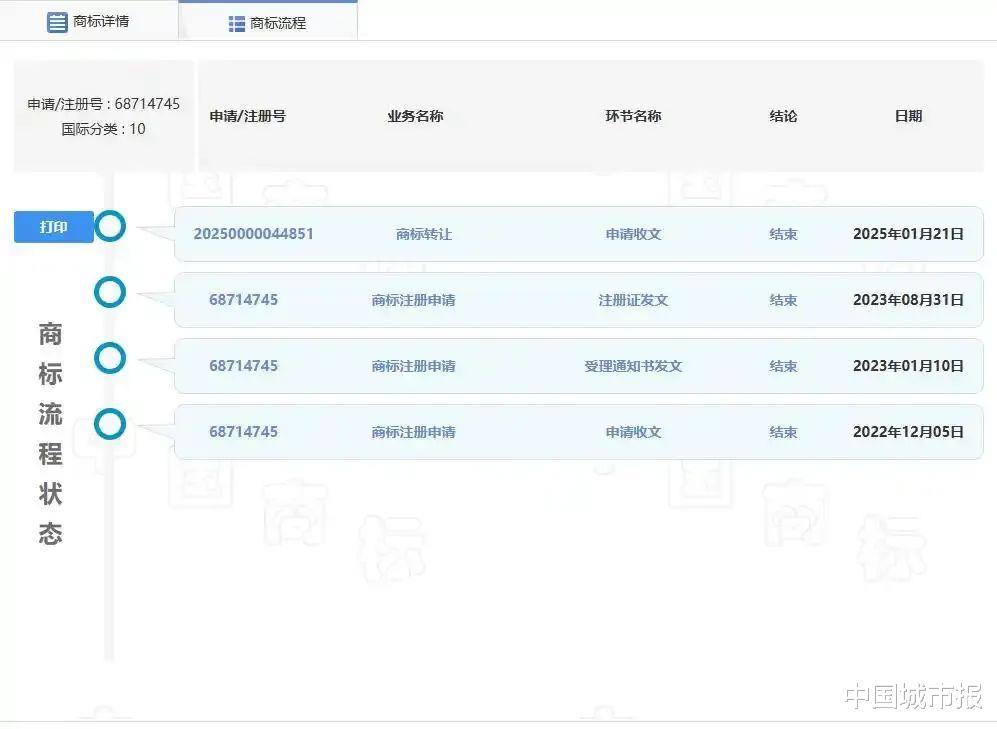This screenshot has width=997, height=729.
Task: Click 商标注册申请 in the 注册证发文 row
Action: point(413,300)
